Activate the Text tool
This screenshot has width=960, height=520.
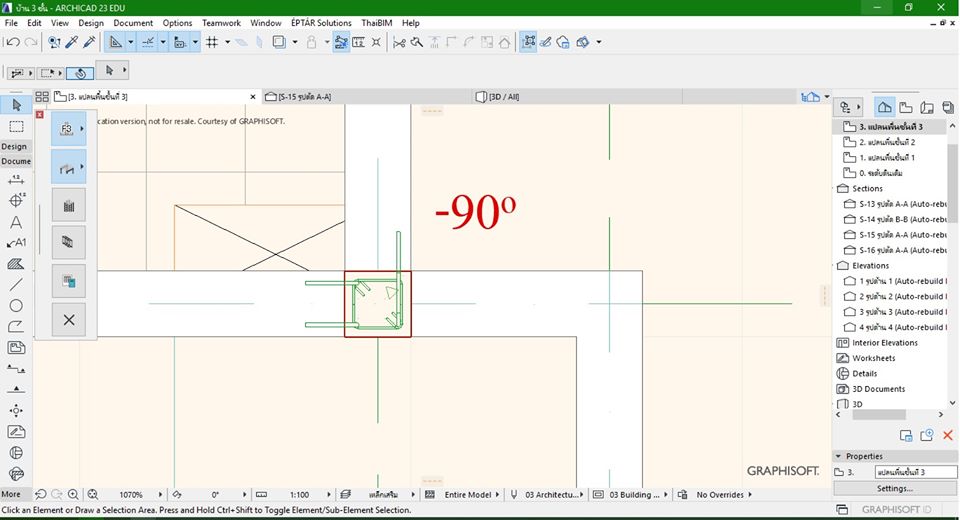(16, 222)
